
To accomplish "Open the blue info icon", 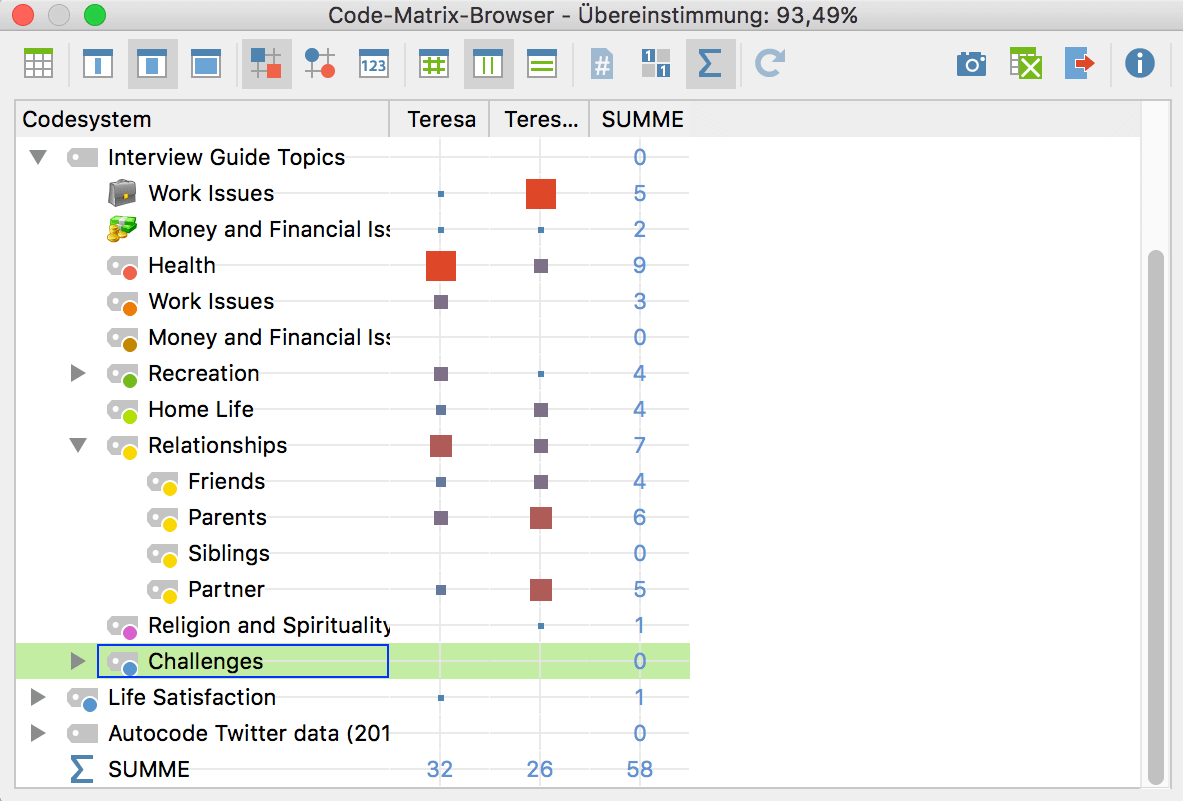I will click(1140, 64).
